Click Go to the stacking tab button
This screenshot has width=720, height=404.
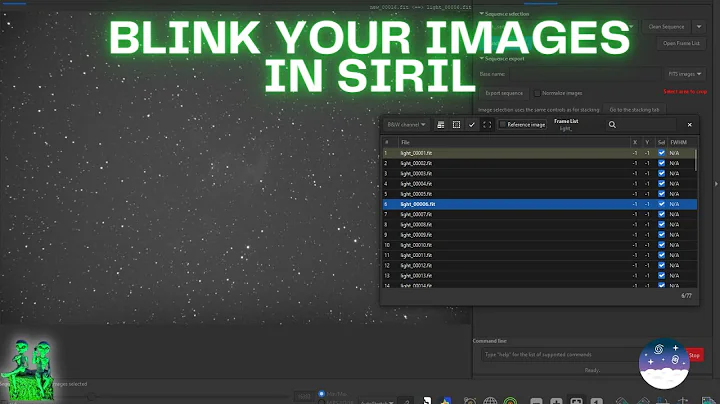click(x=634, y=110)
